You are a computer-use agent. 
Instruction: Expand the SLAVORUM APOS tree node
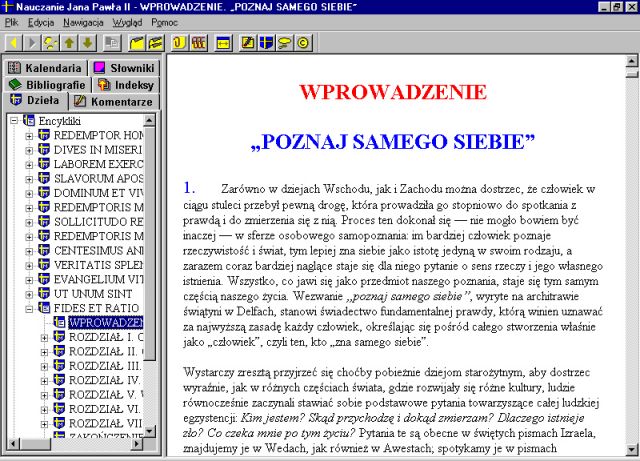(x=29, y=179)
